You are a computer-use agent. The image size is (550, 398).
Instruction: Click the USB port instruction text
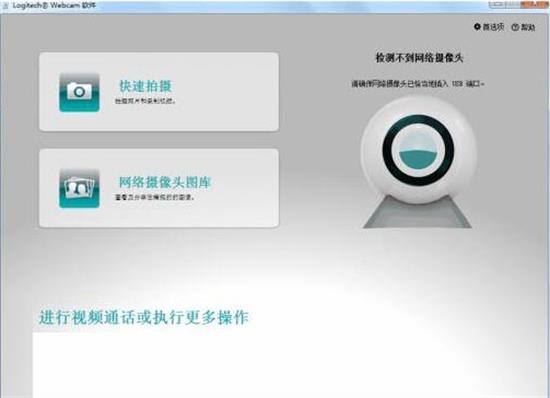(x=418, y=83)
